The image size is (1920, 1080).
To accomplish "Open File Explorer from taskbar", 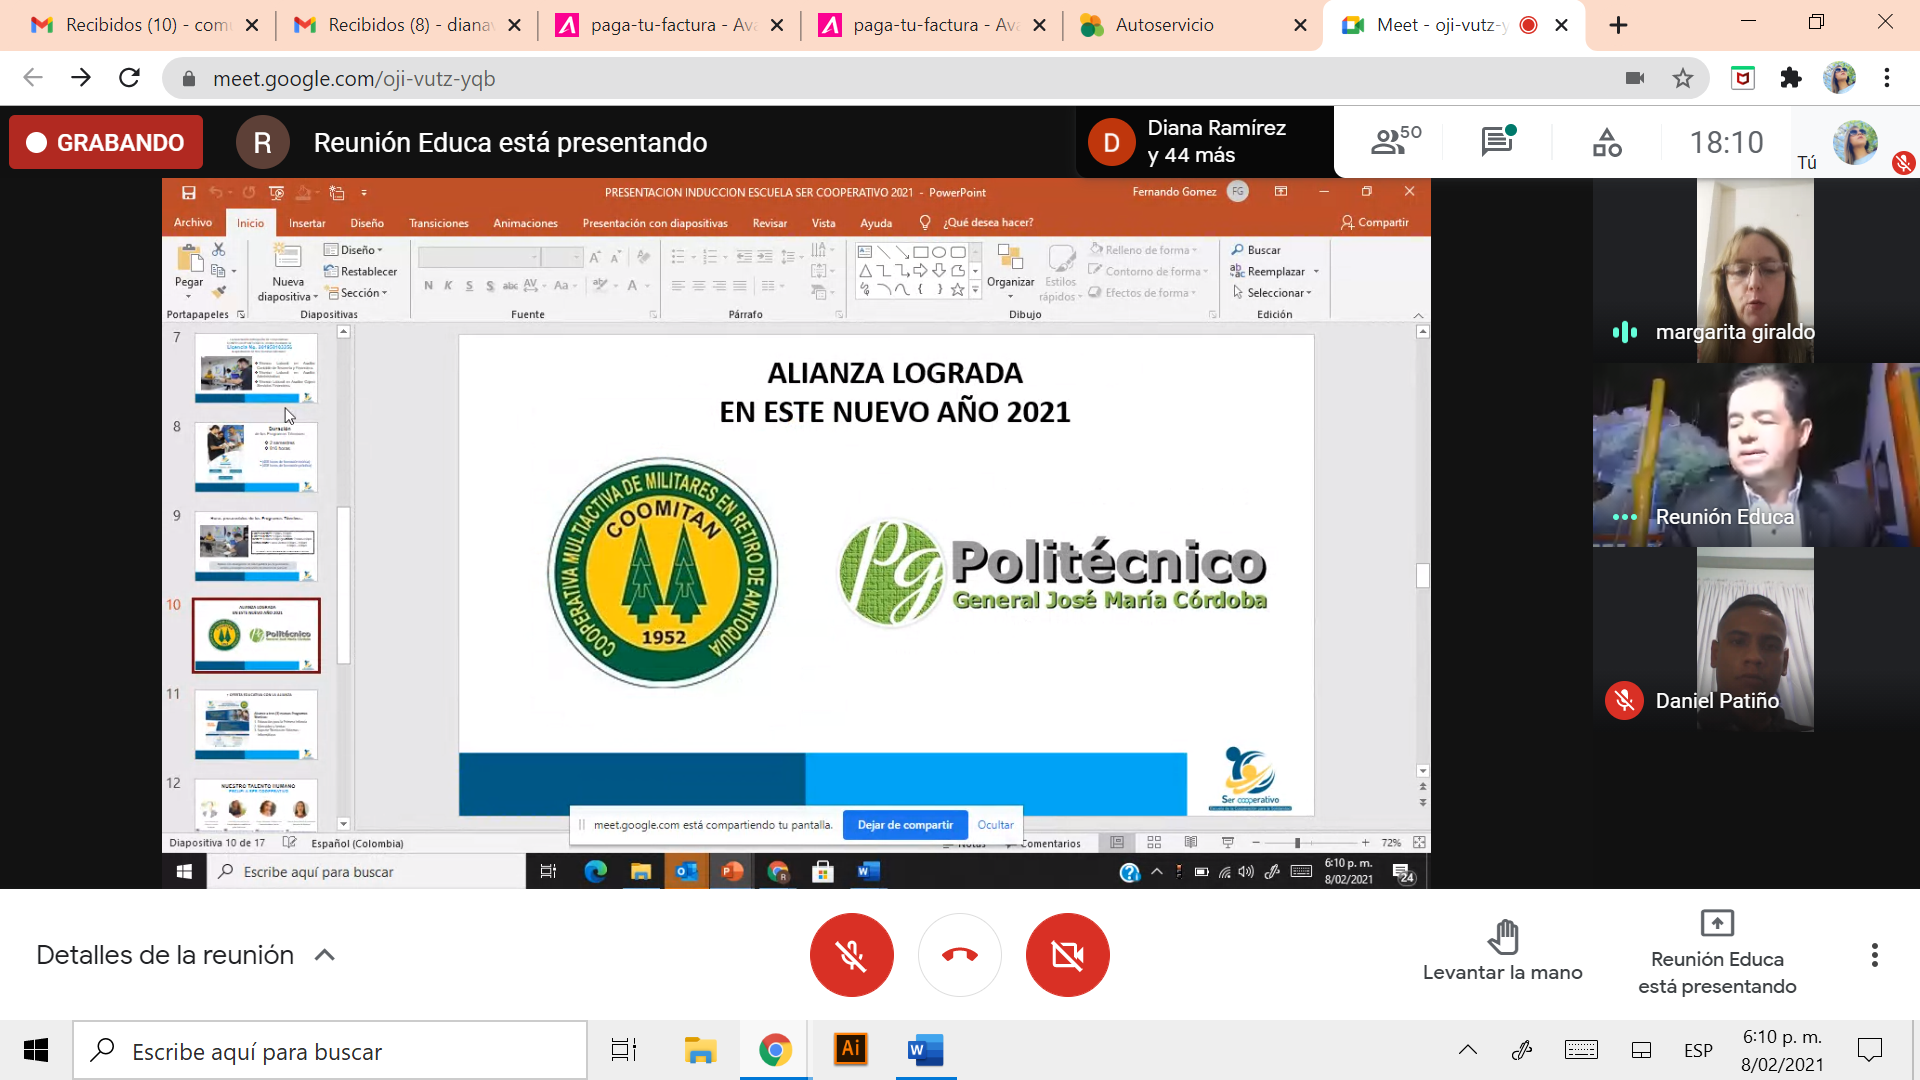I will pos(701,1050).
